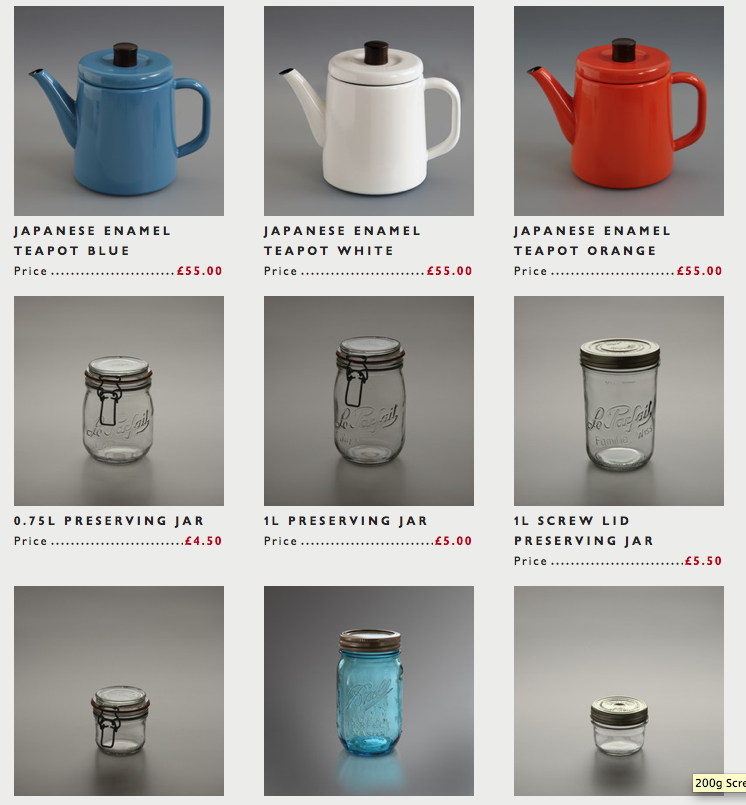View the 0.75L preserving jar photo

tap(119, 400)
